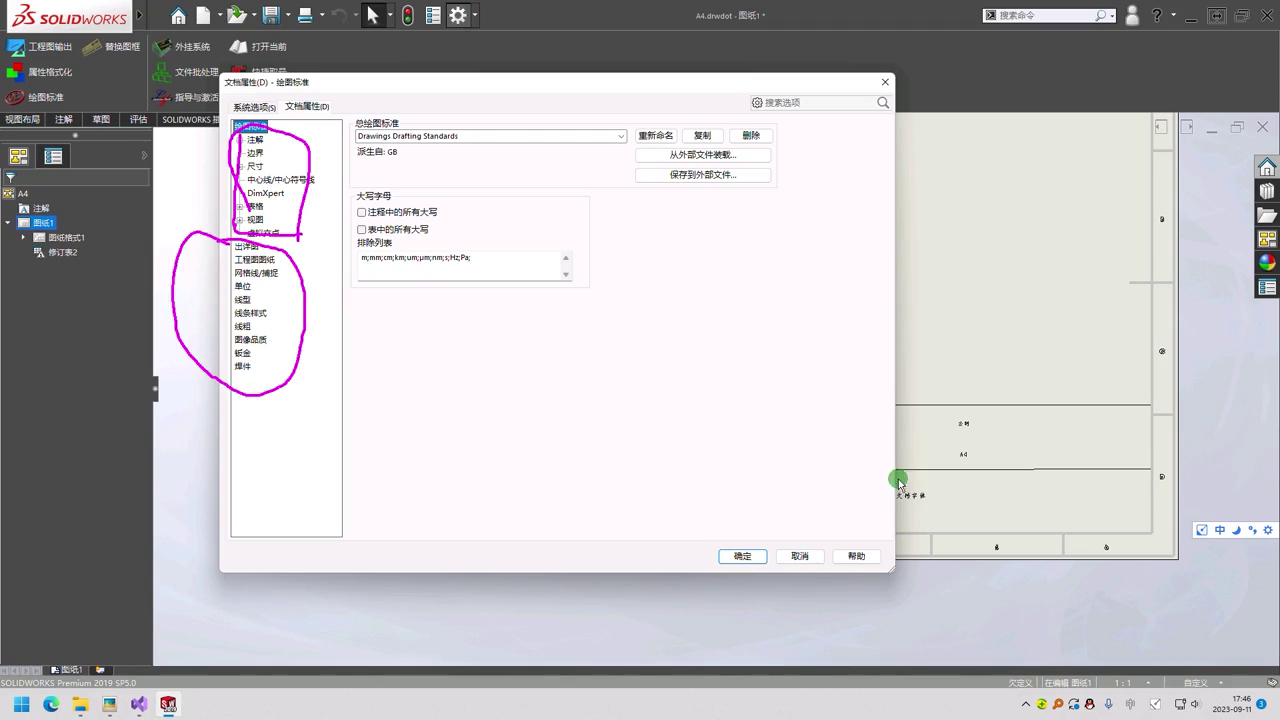Click the 替换图框 toolbar command
The image size is (1280, 720).
click(112, 47)
